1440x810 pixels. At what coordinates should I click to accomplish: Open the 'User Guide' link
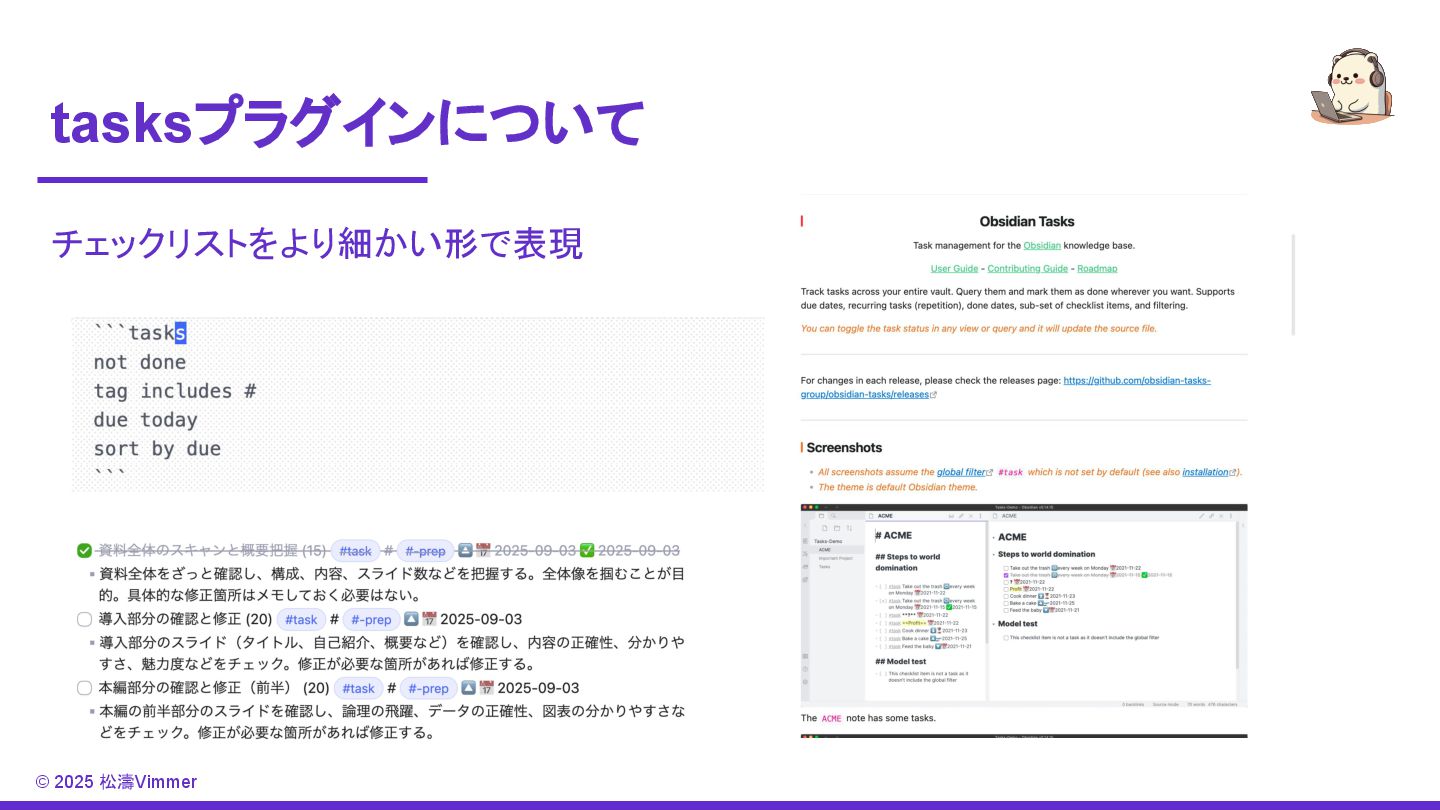click(954, 268)
